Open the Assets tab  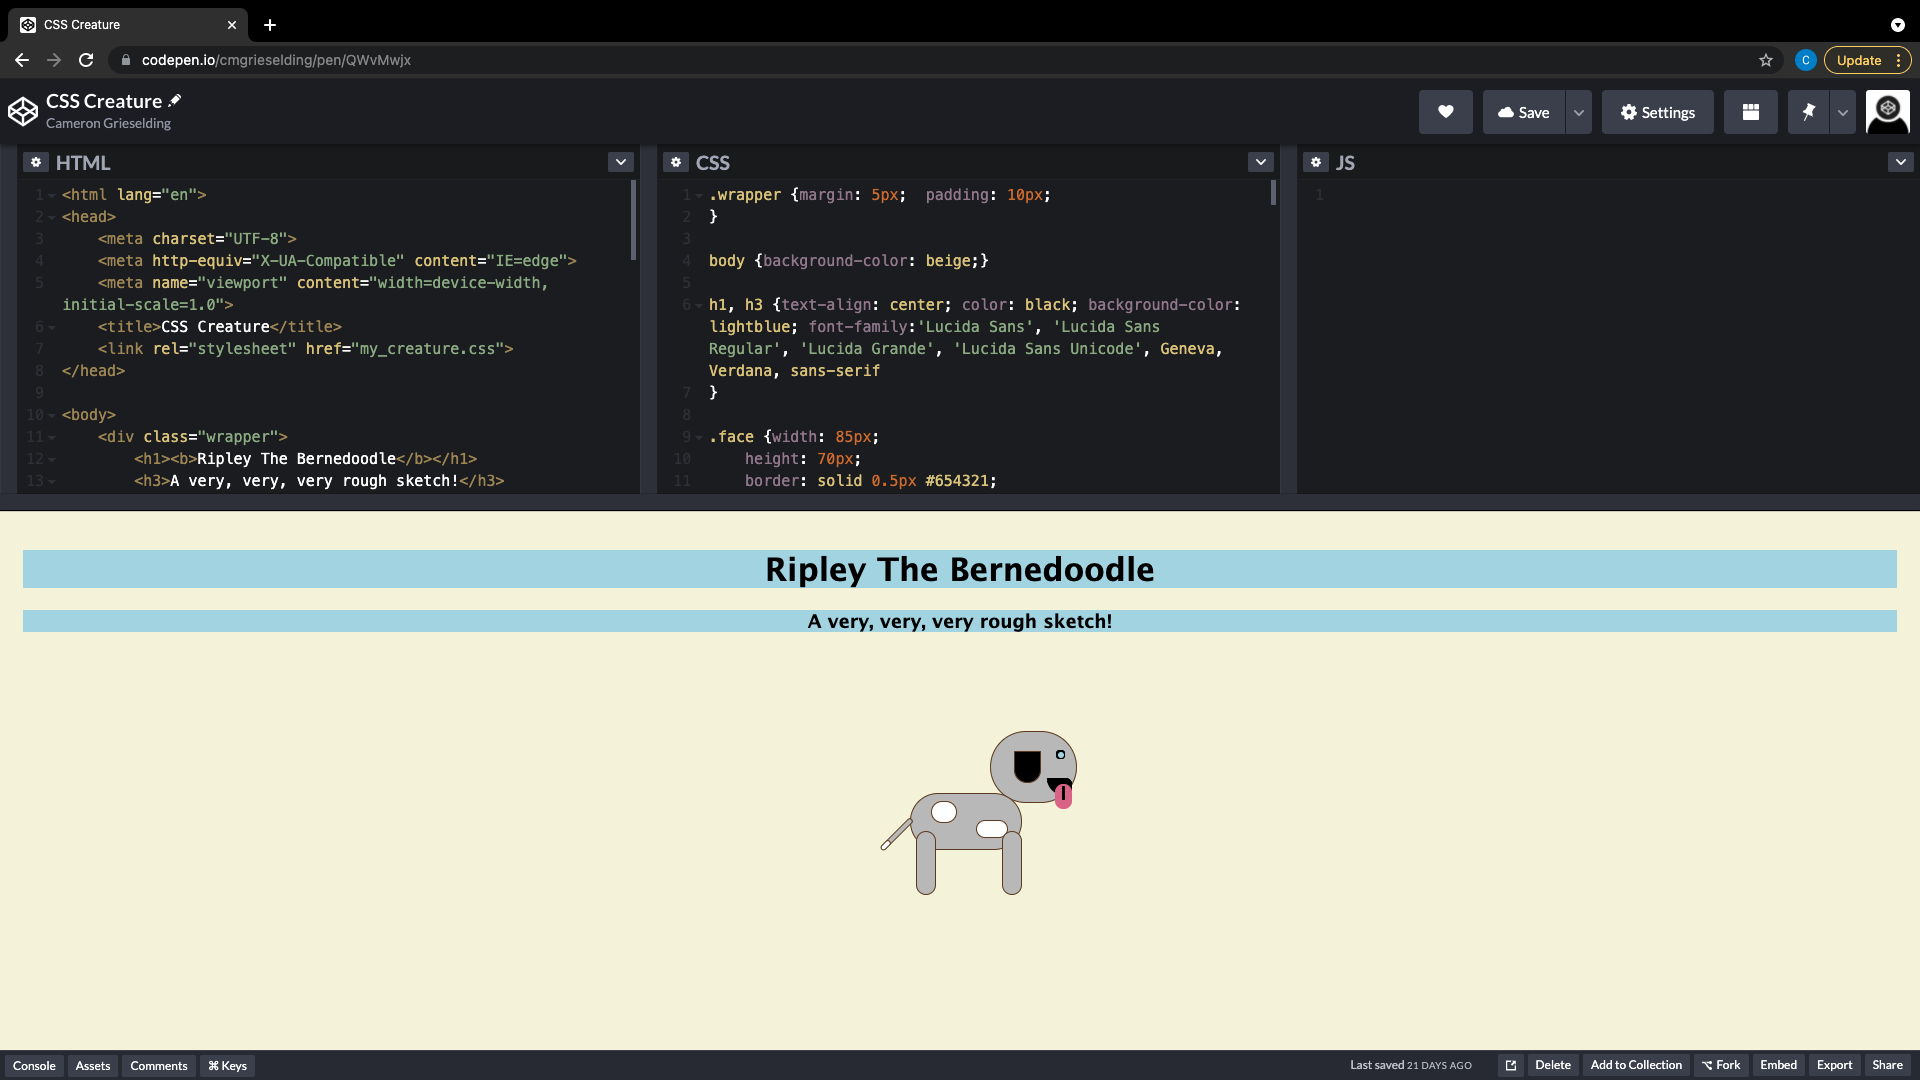point(93,1065)
